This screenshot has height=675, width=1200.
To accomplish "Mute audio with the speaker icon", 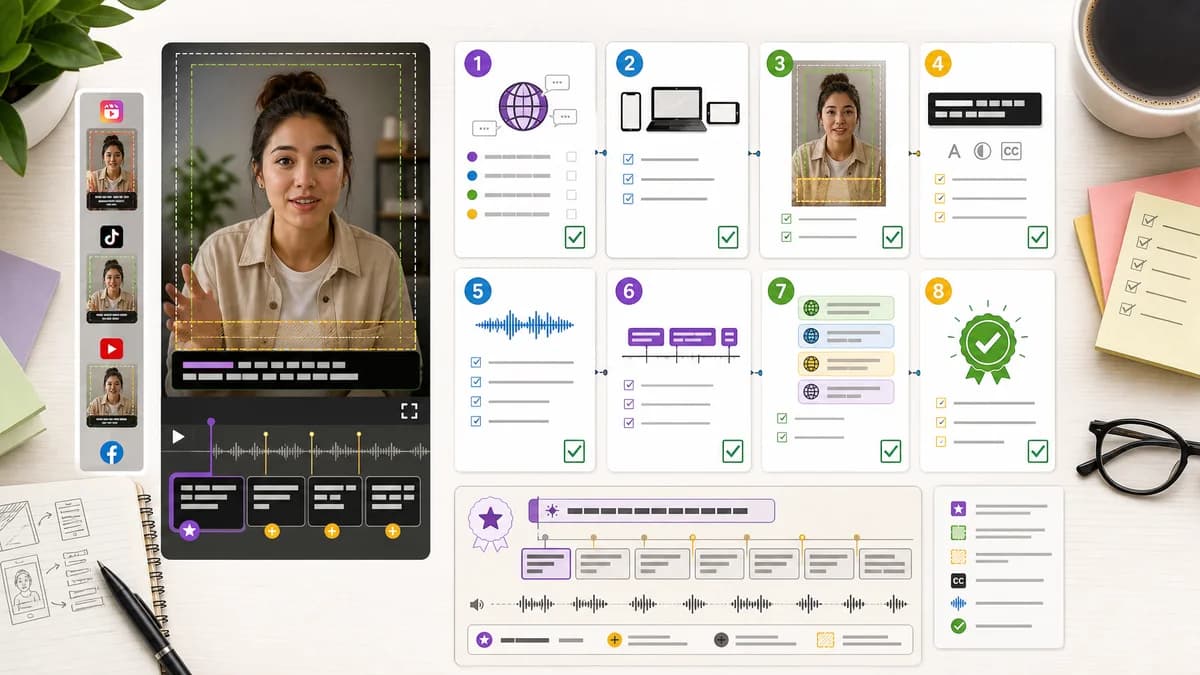I will click(x=477, y=604).
